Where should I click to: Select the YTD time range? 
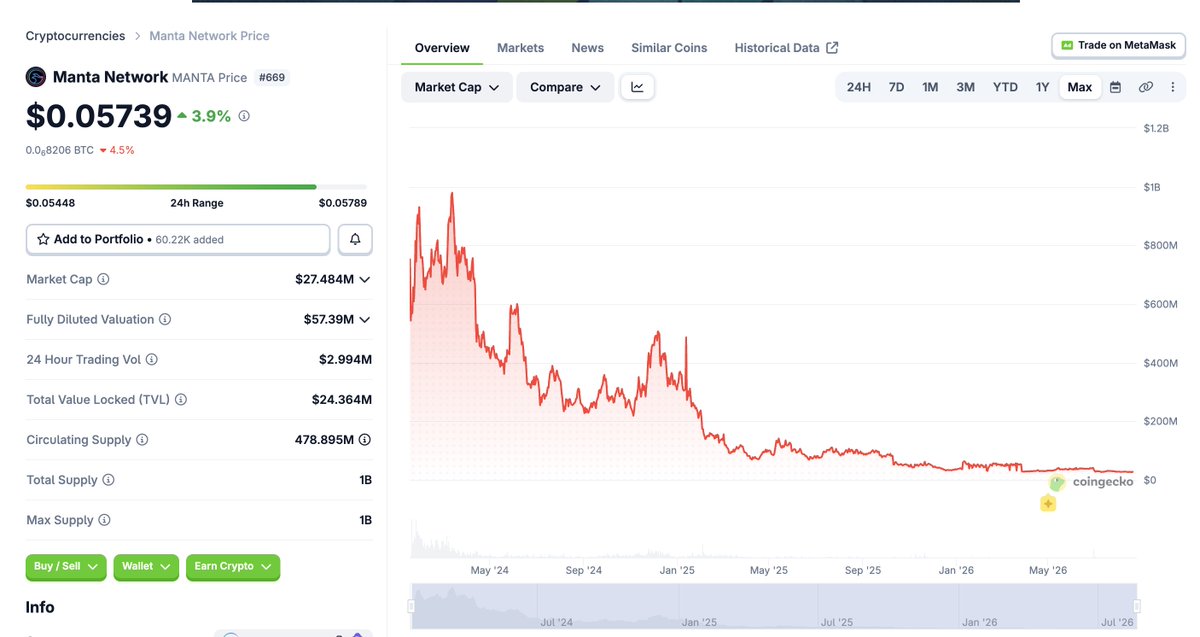(1005, 87)
